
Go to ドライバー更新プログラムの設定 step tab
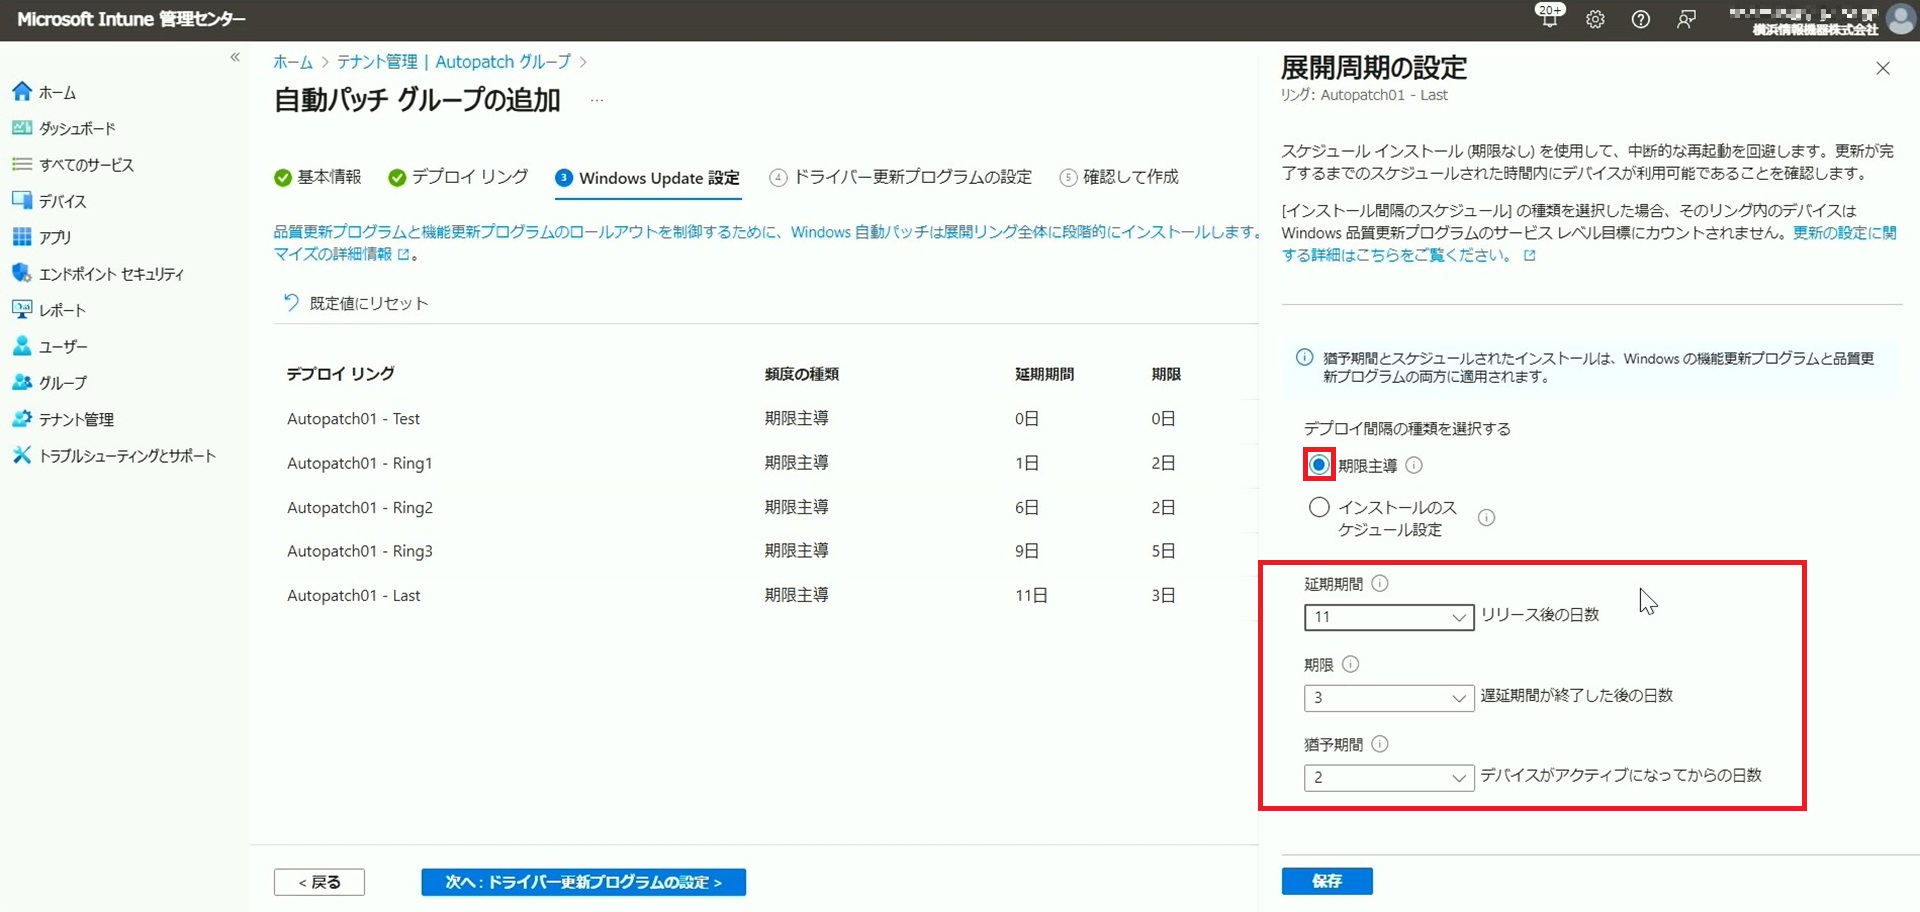point(900,177)
